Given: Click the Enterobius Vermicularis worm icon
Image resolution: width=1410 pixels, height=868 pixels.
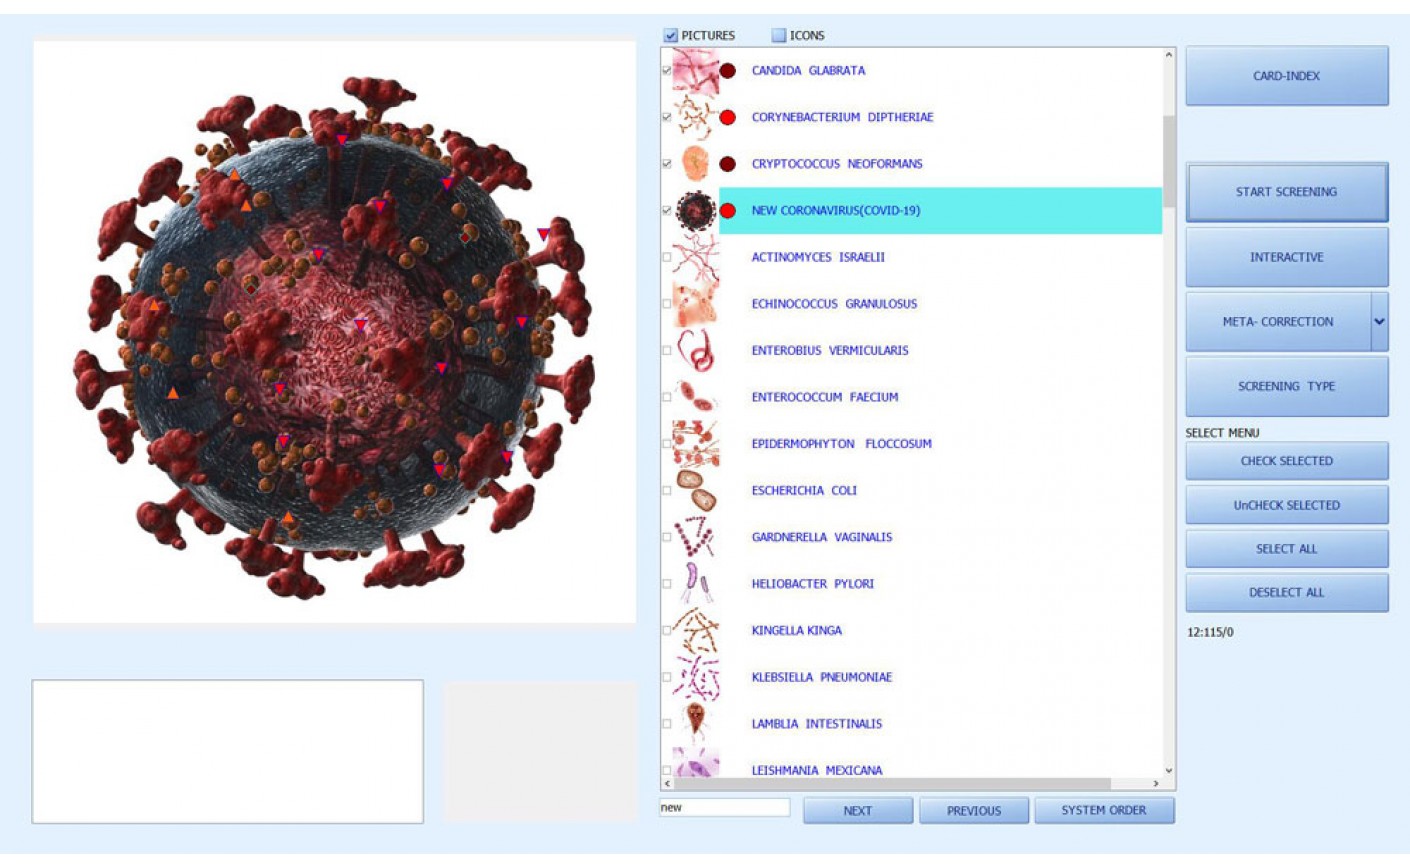Looking at the screenshot, I should (x=695, y=351).
